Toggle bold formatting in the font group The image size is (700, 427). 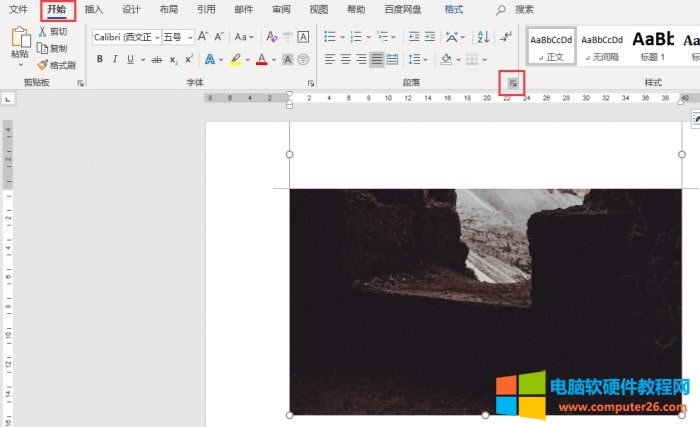tap(100, 59)
